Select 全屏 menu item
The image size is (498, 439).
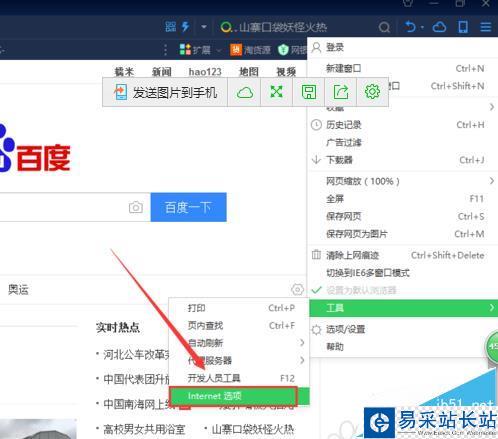click(402, 199)
